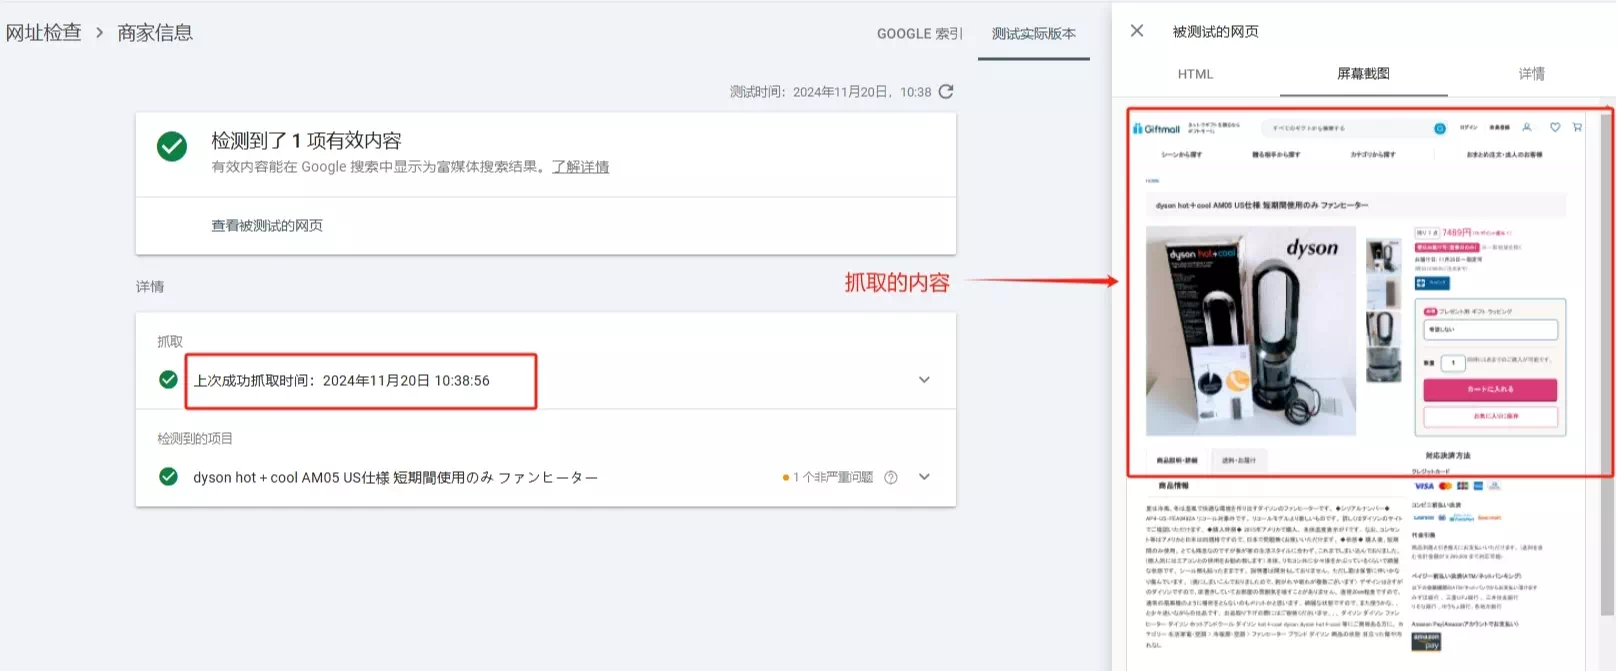Click 查看被测试的网页 button

click(x=267, y=226)
